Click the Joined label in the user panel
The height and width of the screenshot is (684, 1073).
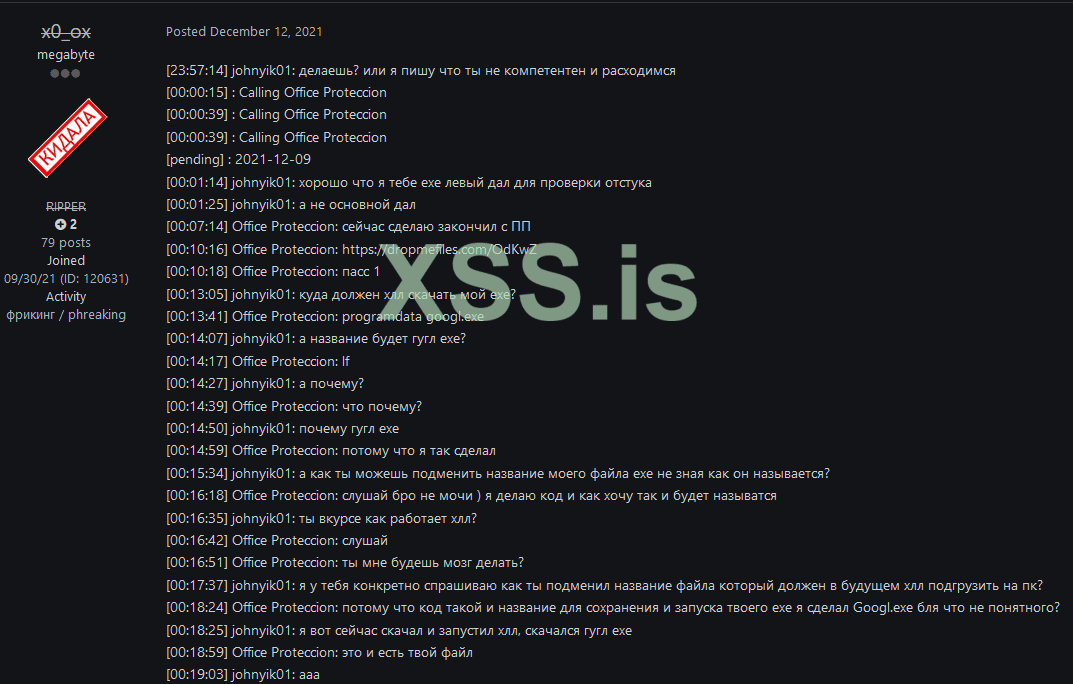66,260
